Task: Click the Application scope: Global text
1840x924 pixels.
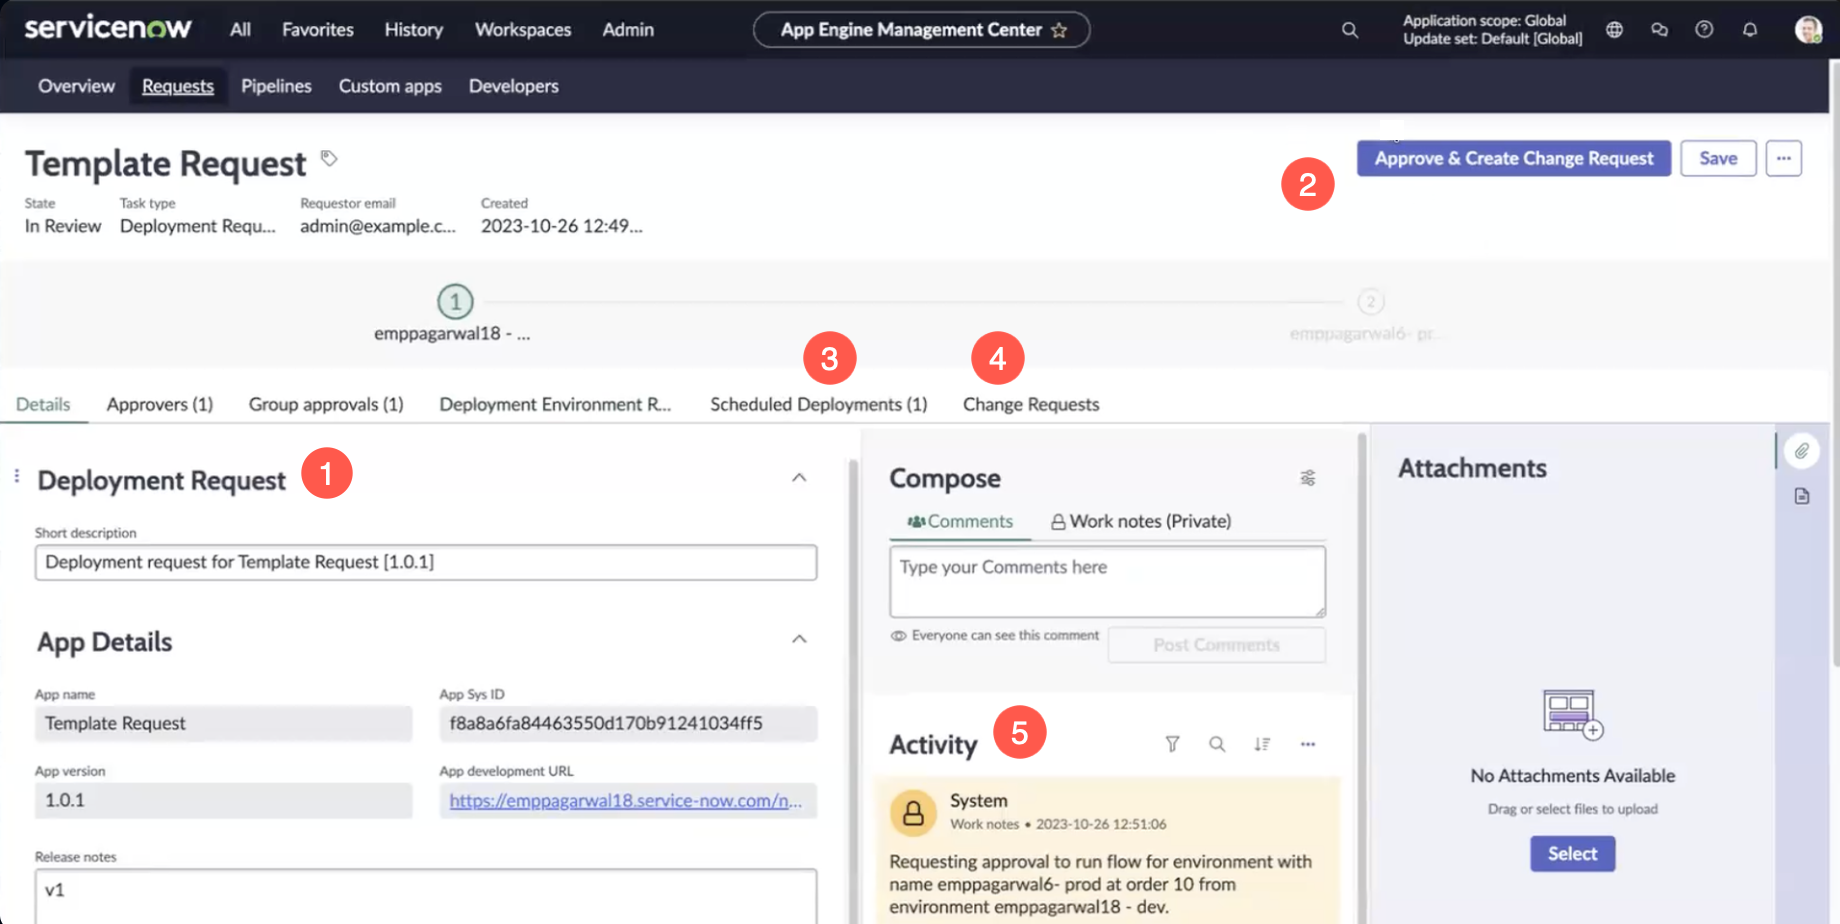Action: tap(1484, 20)
